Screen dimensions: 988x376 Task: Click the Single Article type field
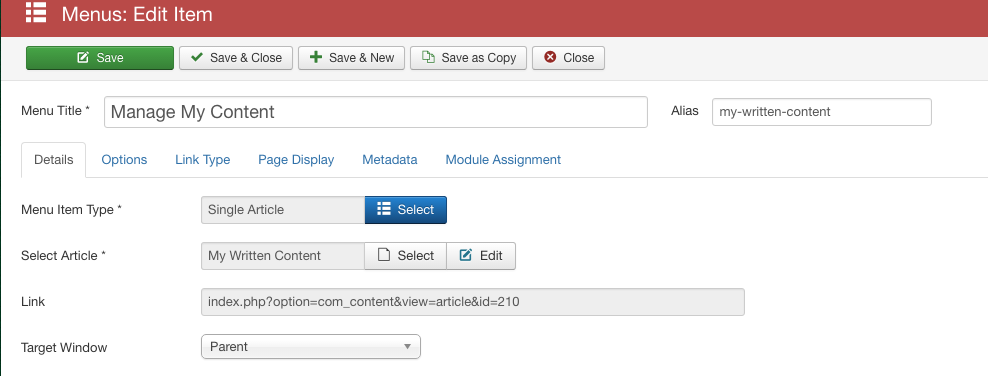tap(283, 210)
